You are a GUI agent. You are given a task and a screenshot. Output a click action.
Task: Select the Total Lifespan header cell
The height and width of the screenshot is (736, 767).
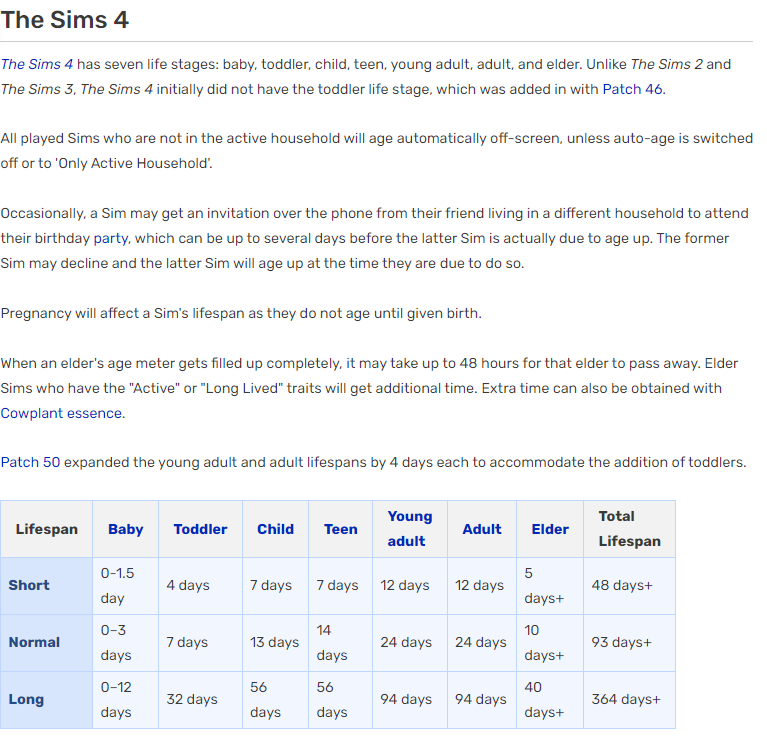[x=629, y=529]
